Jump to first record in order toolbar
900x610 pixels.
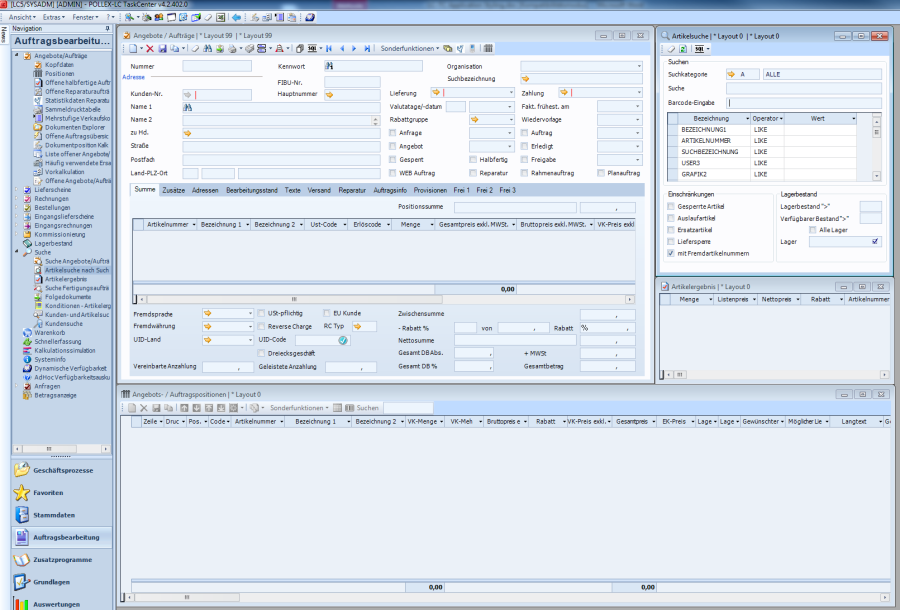tap(329, 48)
